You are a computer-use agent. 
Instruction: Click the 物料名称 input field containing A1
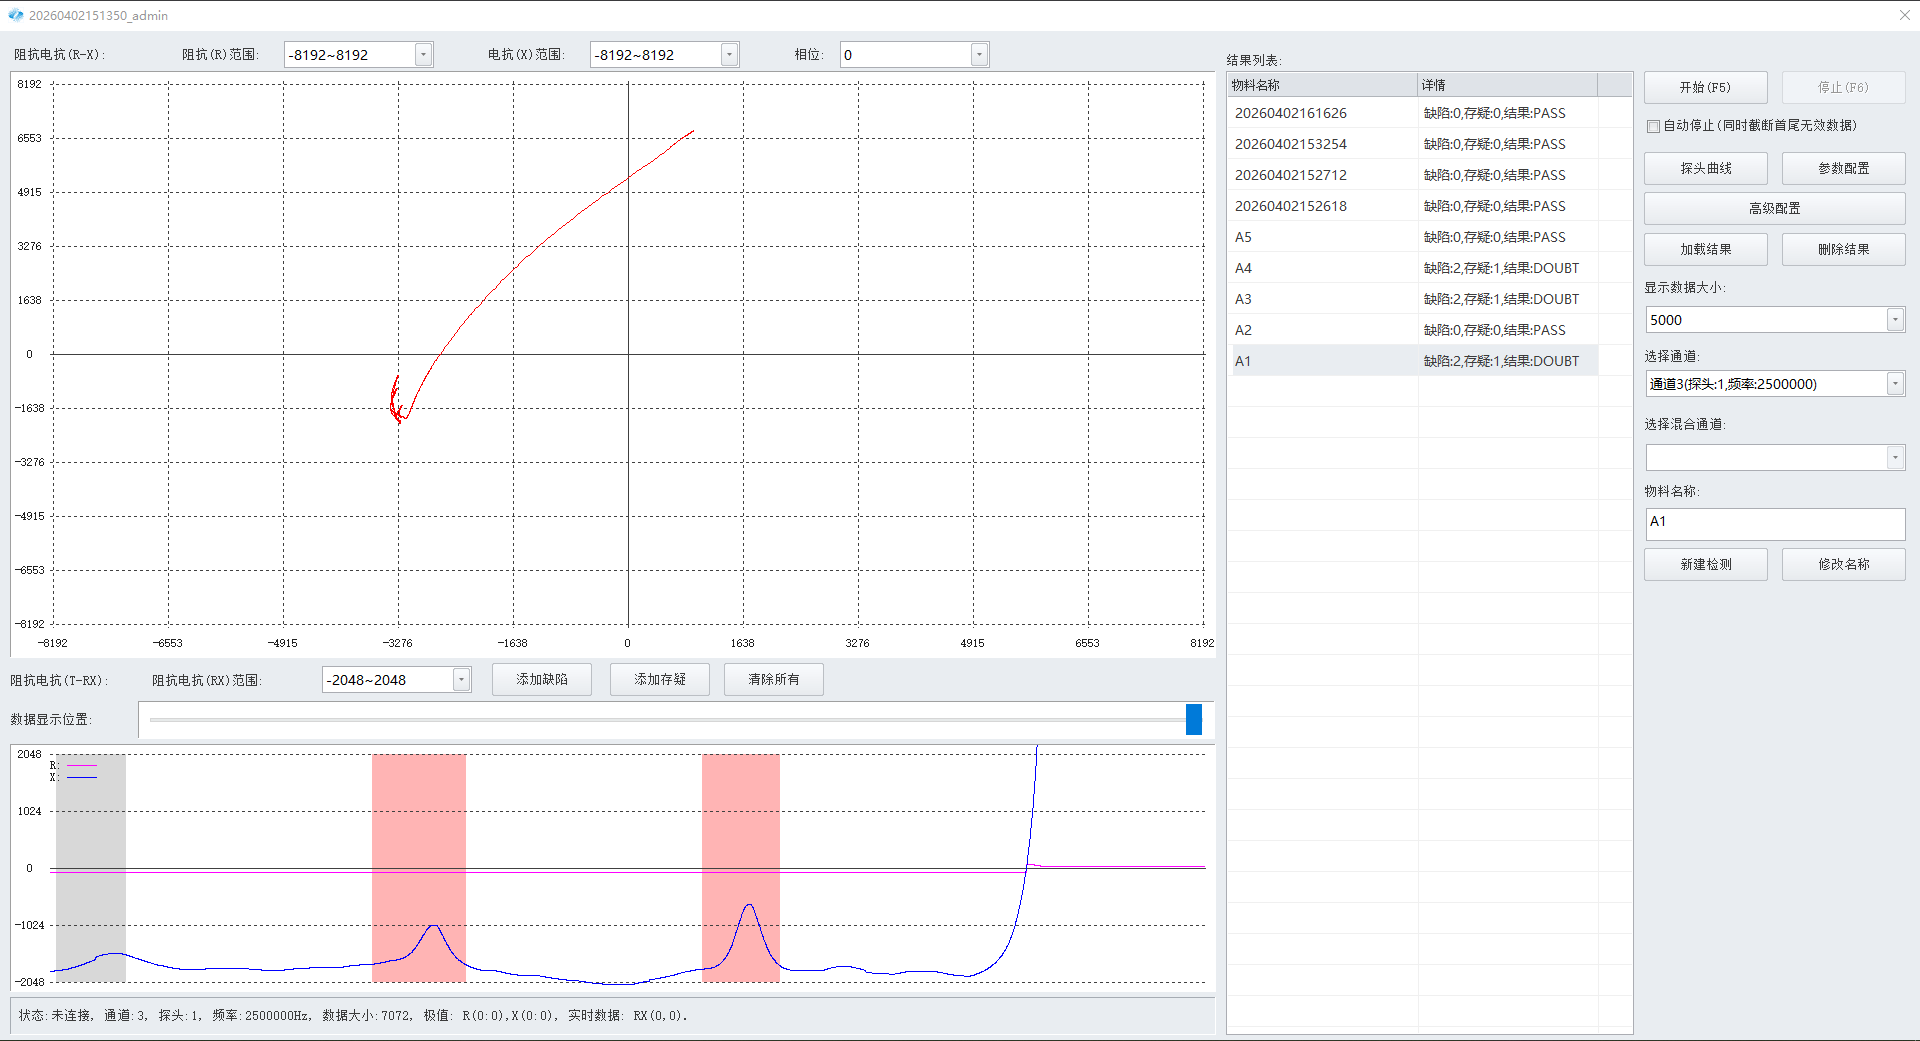click(x=1775, y=524)
